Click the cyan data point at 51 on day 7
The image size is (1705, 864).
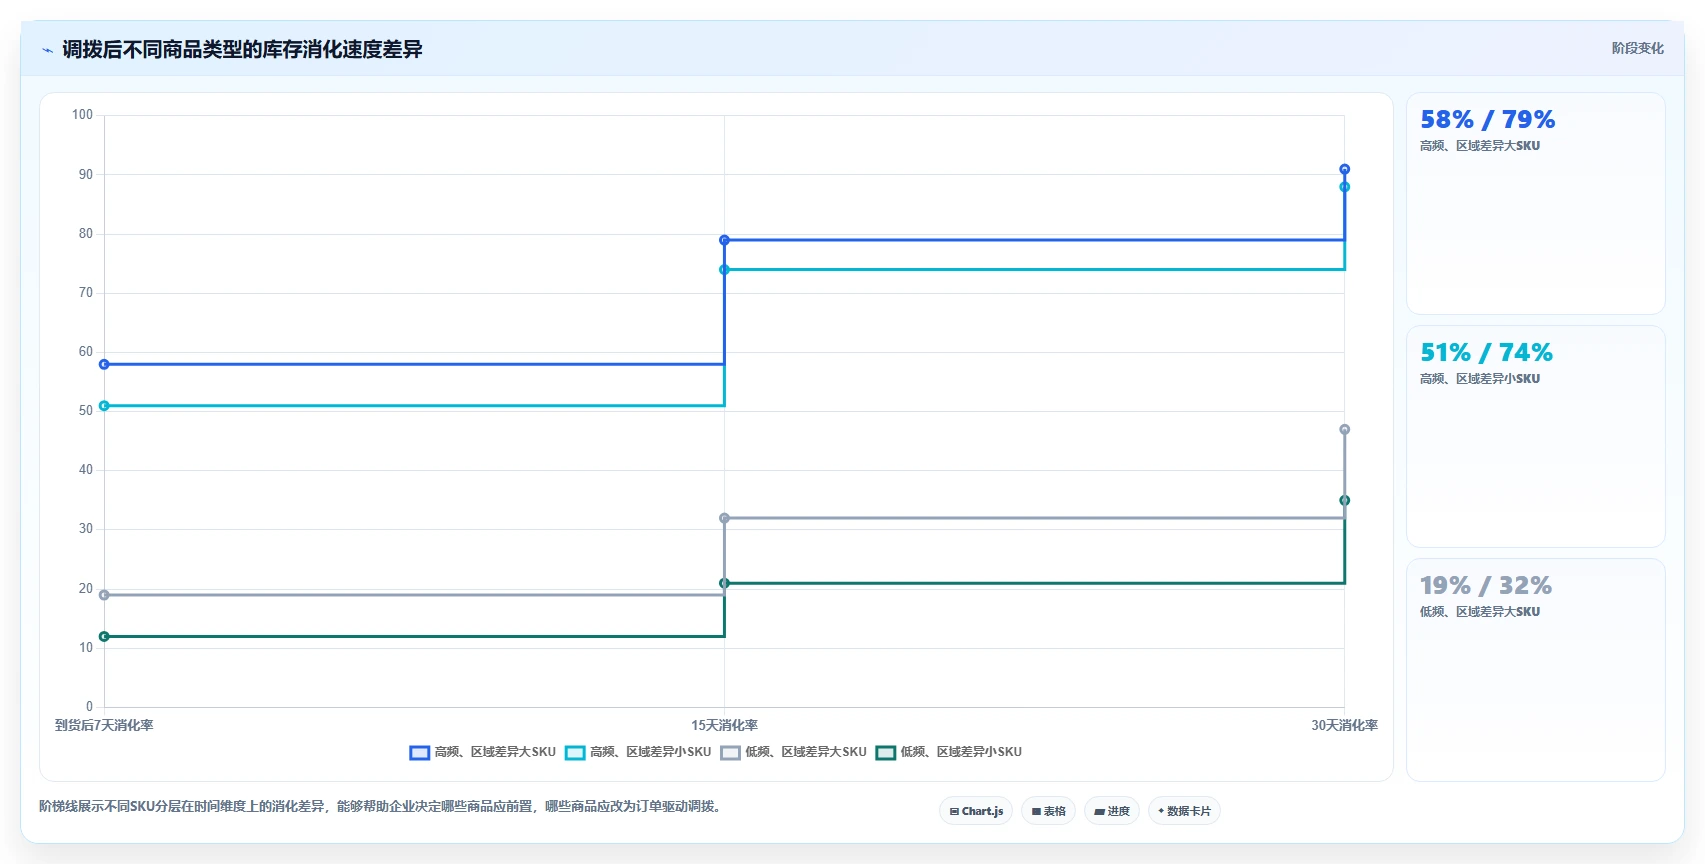[x=104, y=406]
